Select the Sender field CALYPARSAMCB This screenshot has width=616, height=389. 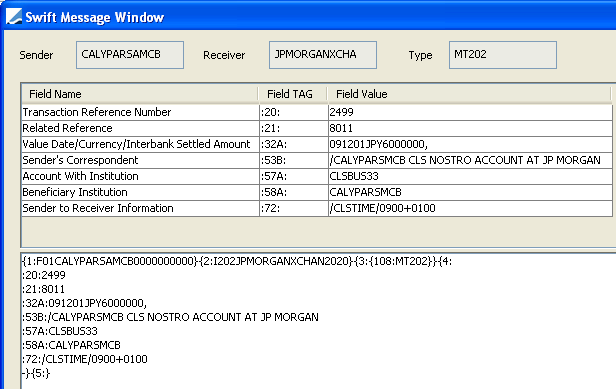pyautogui.click(x=130, y=55)
